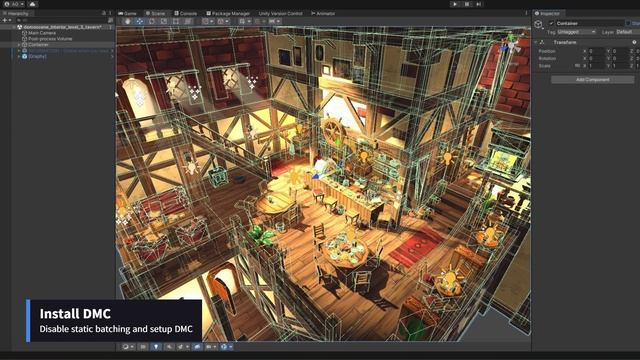Open the GameObject icon picker in Inspector
Image resolution: width=640 pixels, height=360 pixels.
(538, 24)
